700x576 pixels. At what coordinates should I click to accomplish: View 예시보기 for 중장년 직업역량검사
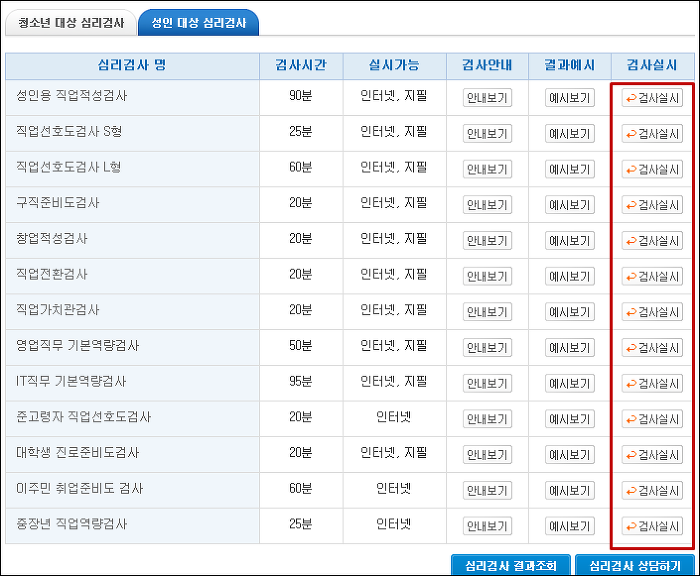(x=570, y=526)
